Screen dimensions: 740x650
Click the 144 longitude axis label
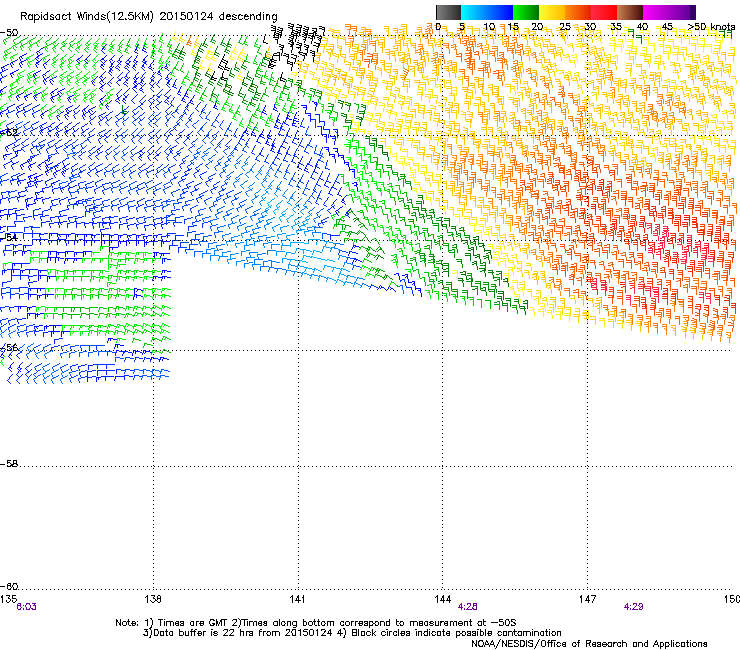(442, 599)
